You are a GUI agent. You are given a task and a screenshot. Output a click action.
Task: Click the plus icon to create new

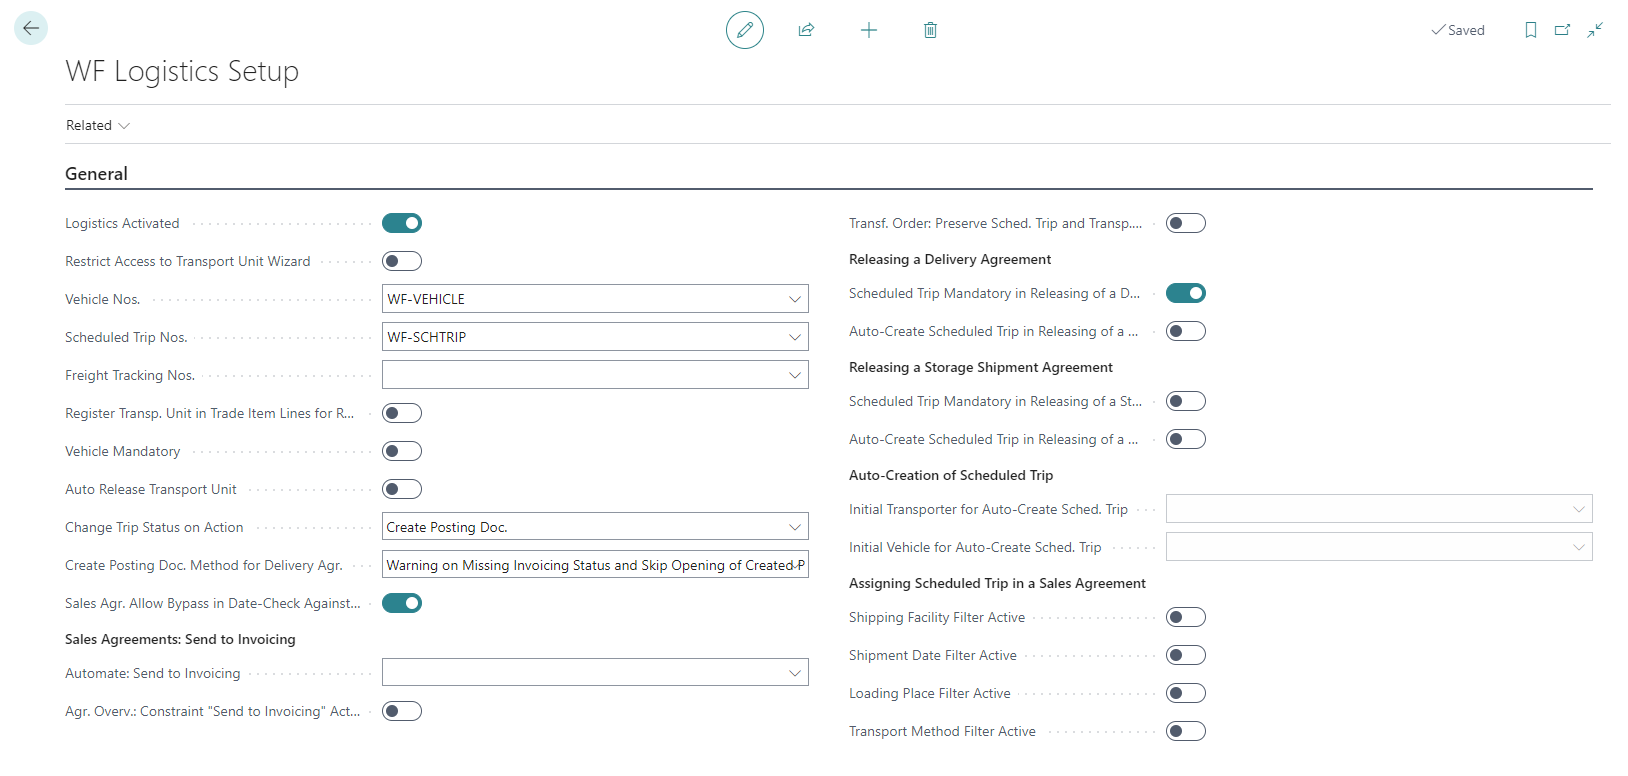[x=868, y=30]
